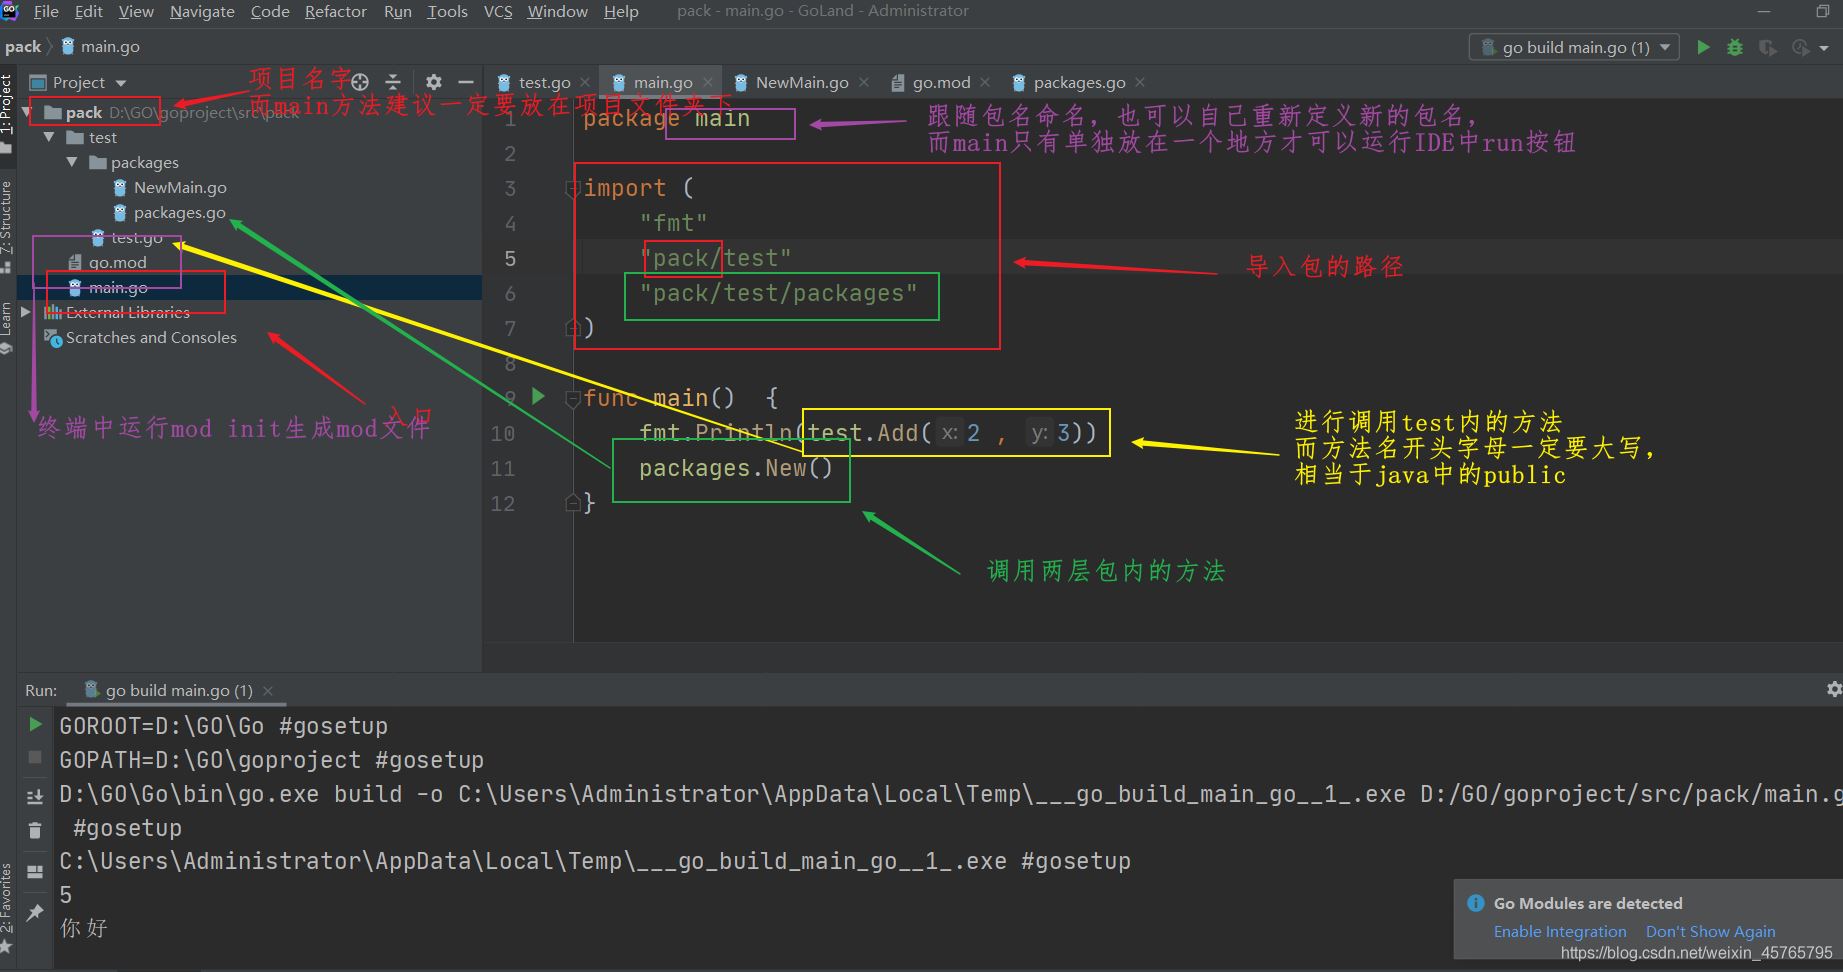
Task: Restore layout icon in Run panel sidebar
Action: click(x=35, y=871)
